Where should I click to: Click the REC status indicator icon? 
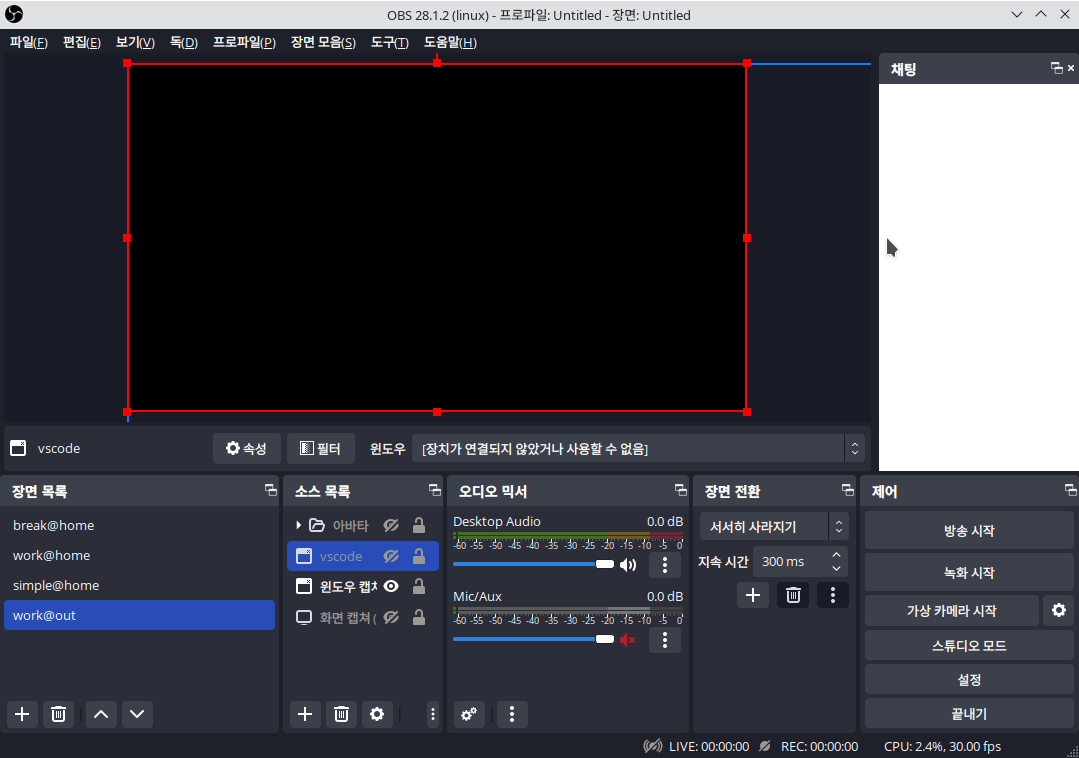point(765,746)
